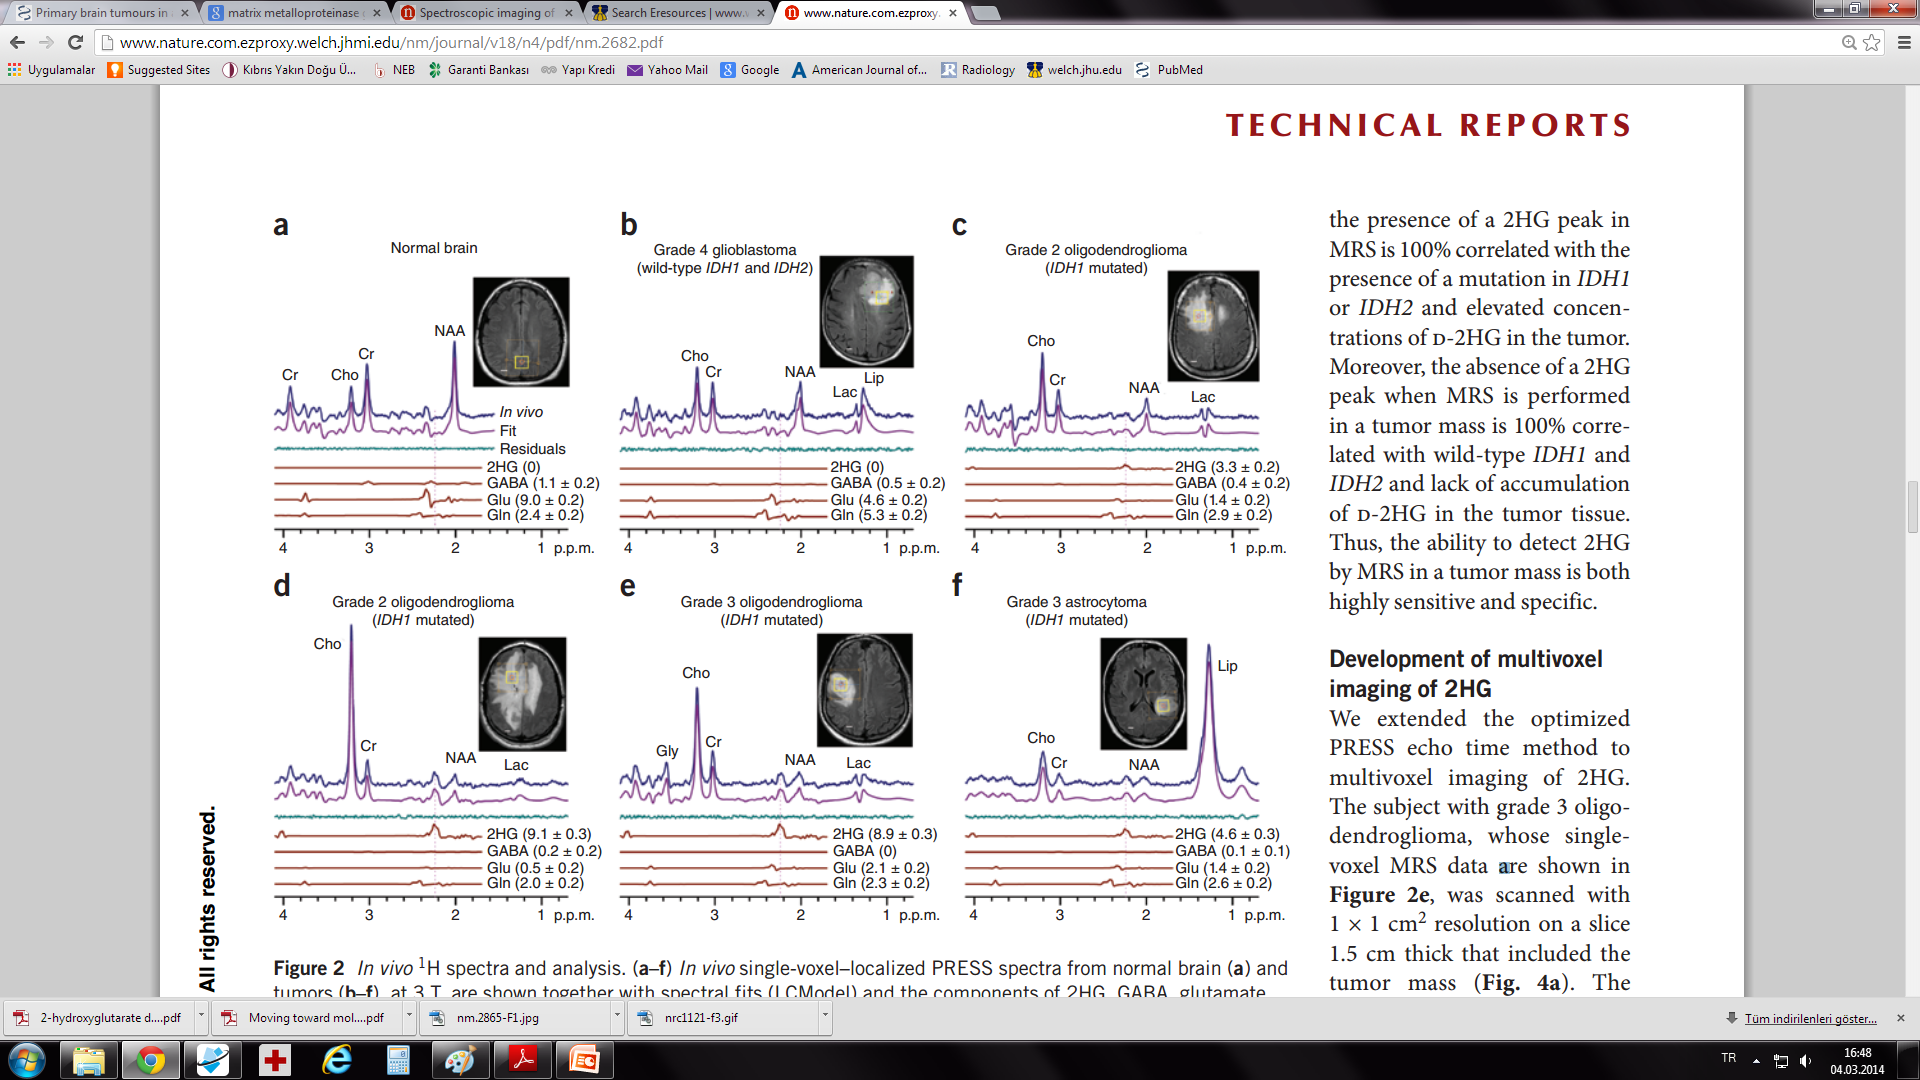Image resolution: width=1920 pixels, height=1080 pixels.
Task: Open downloaded nm.2865-F1.jpg file
Action: [516, 1018]
